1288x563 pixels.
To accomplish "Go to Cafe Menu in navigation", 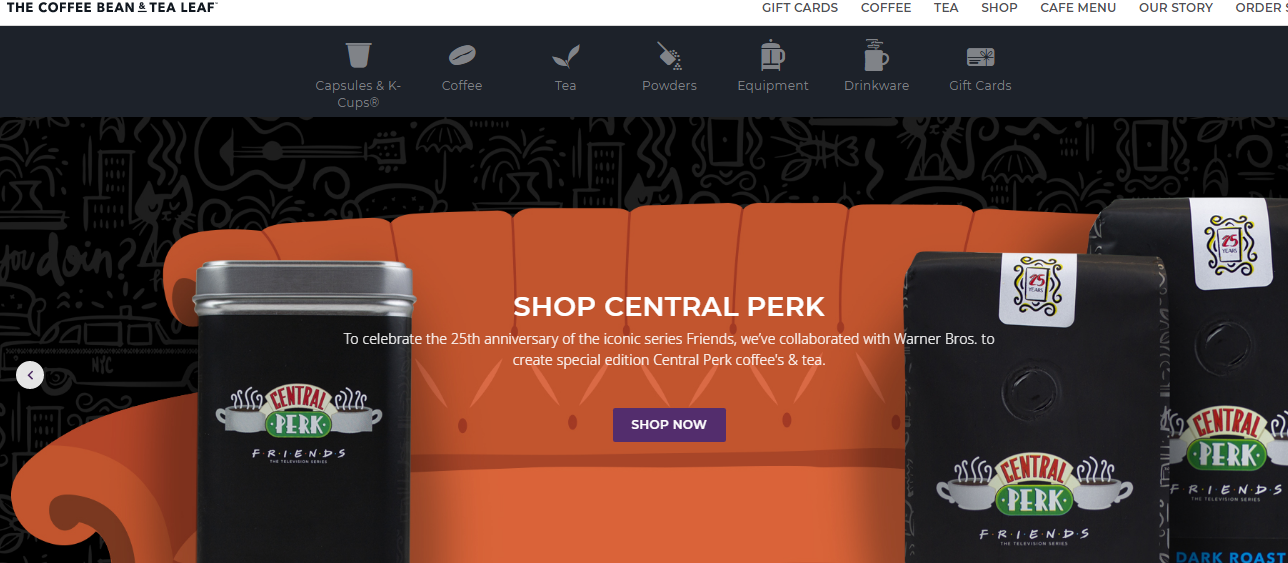I will tap(1078, 8).
